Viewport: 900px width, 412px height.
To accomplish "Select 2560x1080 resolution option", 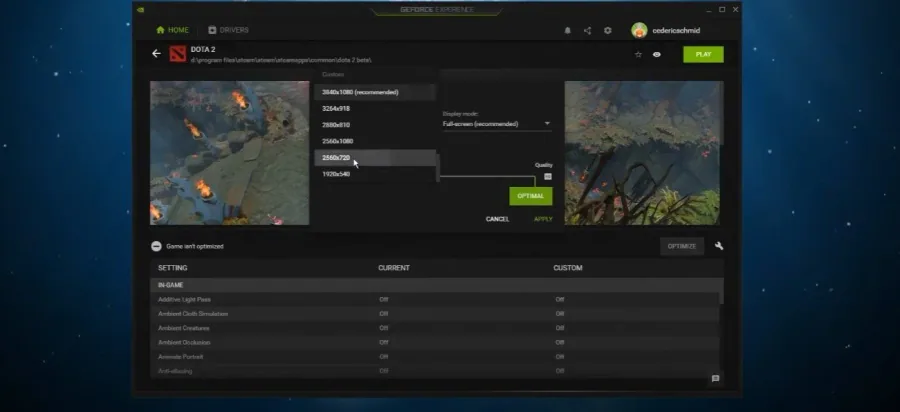I will [375, 141].
